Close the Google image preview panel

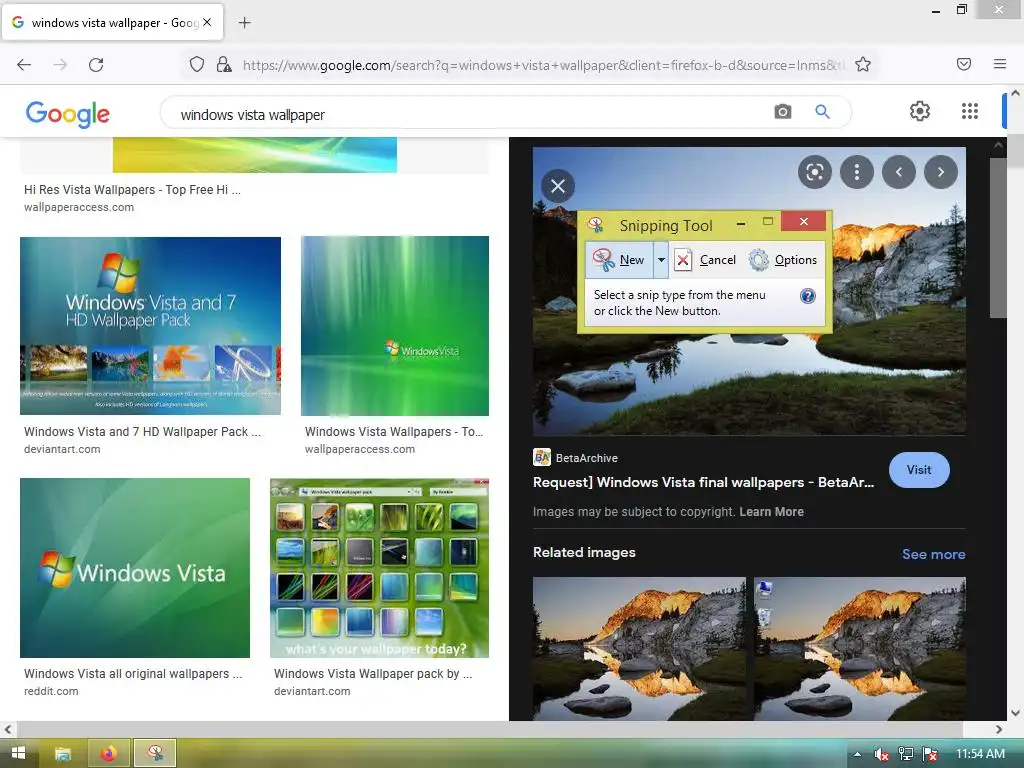pos(558,186)
